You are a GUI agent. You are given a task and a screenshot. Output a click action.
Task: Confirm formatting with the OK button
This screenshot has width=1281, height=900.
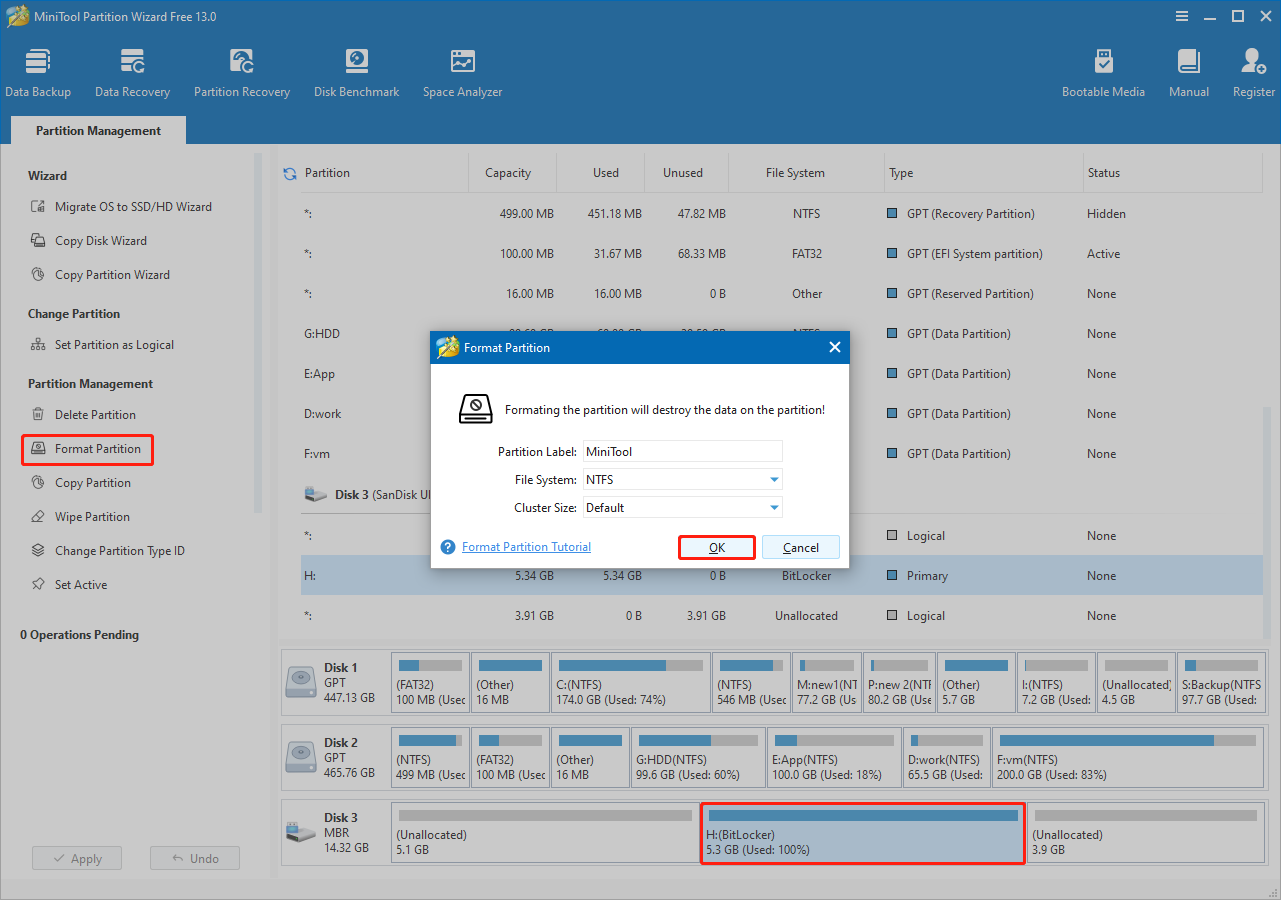(x=716, y=547)
